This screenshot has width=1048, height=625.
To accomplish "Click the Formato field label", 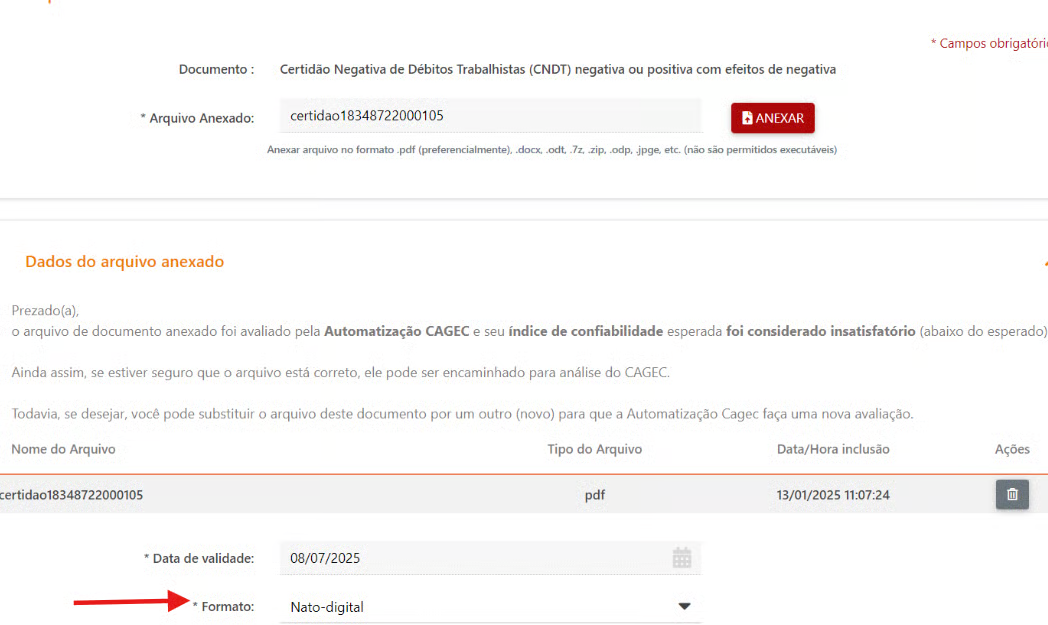I will pyautogui.click(x=227, y=607).
